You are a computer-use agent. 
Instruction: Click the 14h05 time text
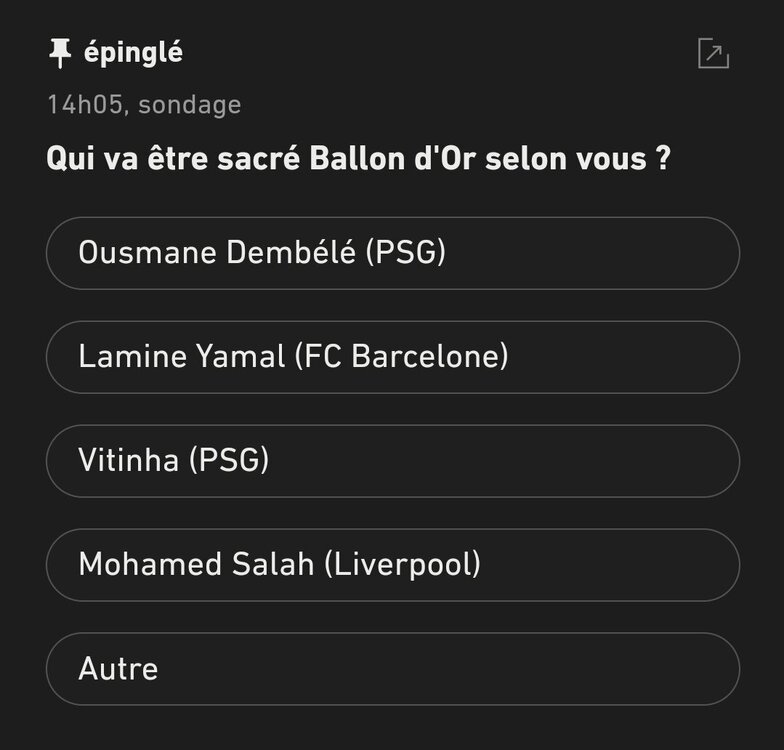pos(85,105)
